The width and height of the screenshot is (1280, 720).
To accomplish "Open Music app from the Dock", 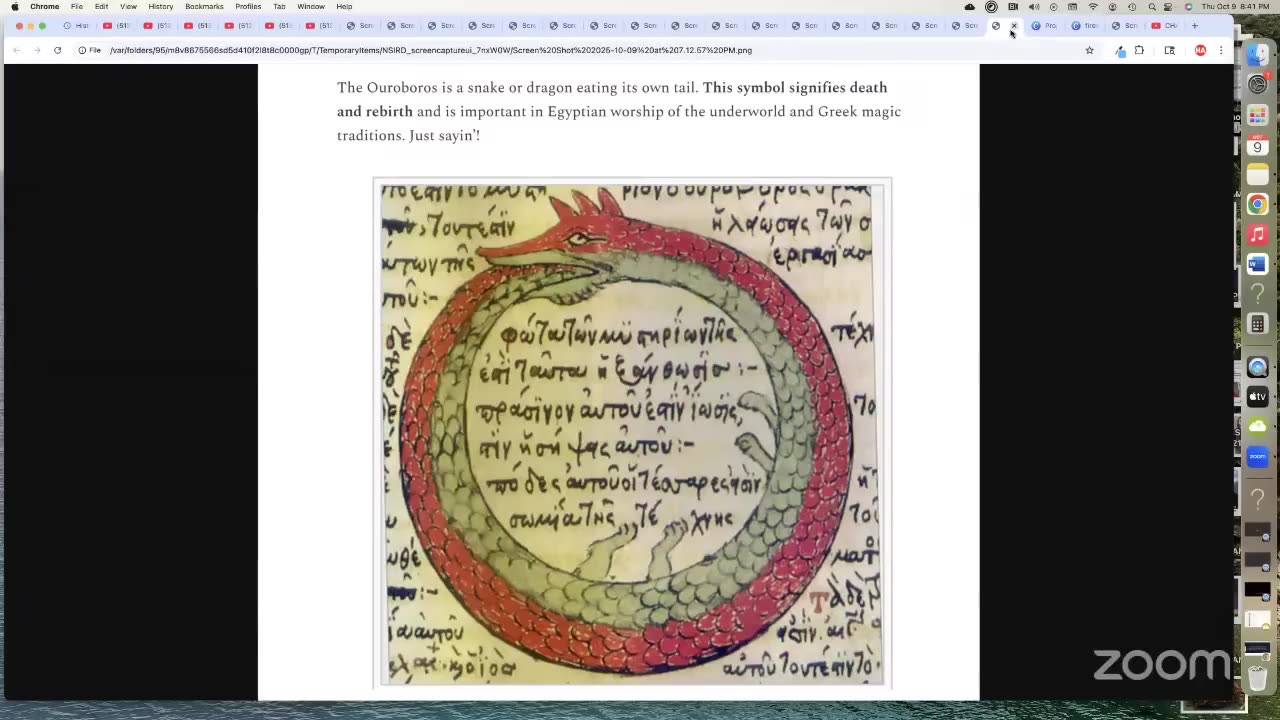I will pos(1258,235).
